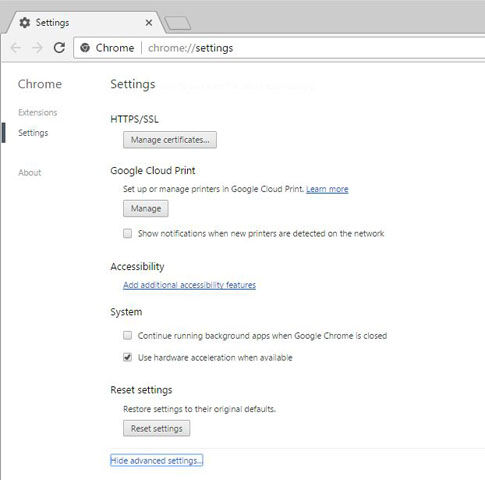
Task: Select Settings in the sidebar
Action: coord(33,133)
